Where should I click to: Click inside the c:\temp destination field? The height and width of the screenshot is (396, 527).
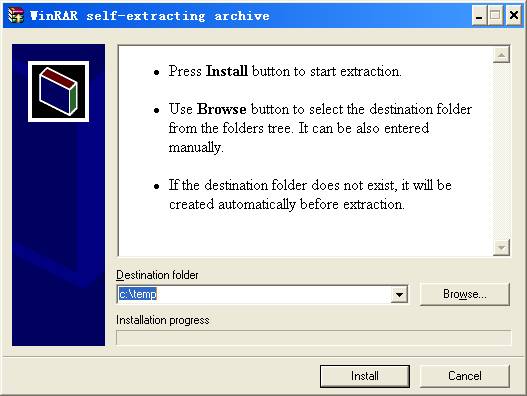coord(254,294)
